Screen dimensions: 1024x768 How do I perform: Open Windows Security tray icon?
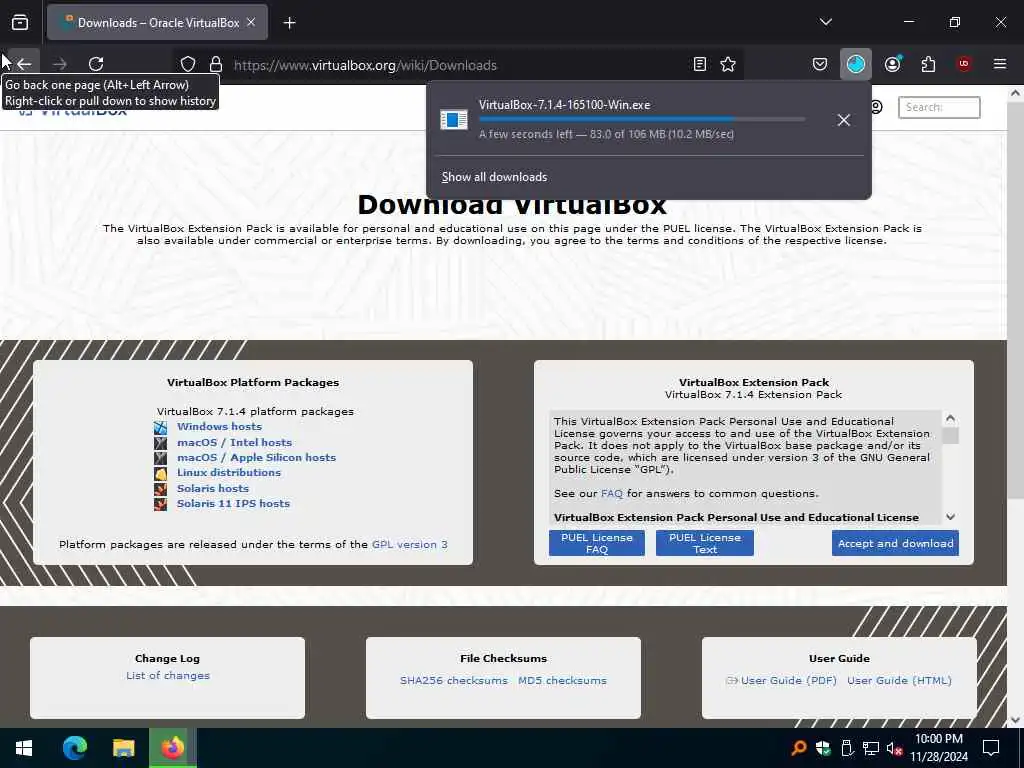tap(823, 748)
